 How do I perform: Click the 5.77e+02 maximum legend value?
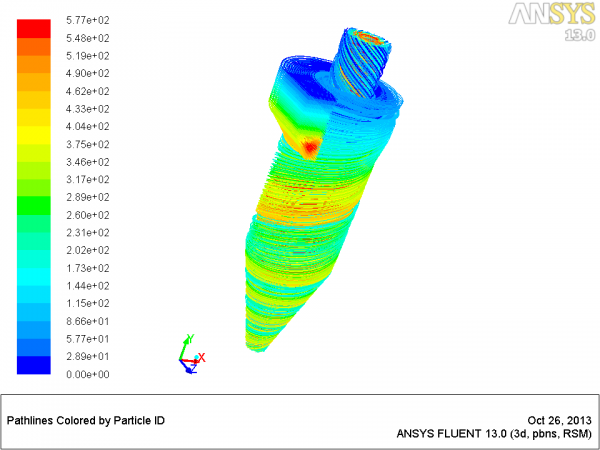click(88, 20)
